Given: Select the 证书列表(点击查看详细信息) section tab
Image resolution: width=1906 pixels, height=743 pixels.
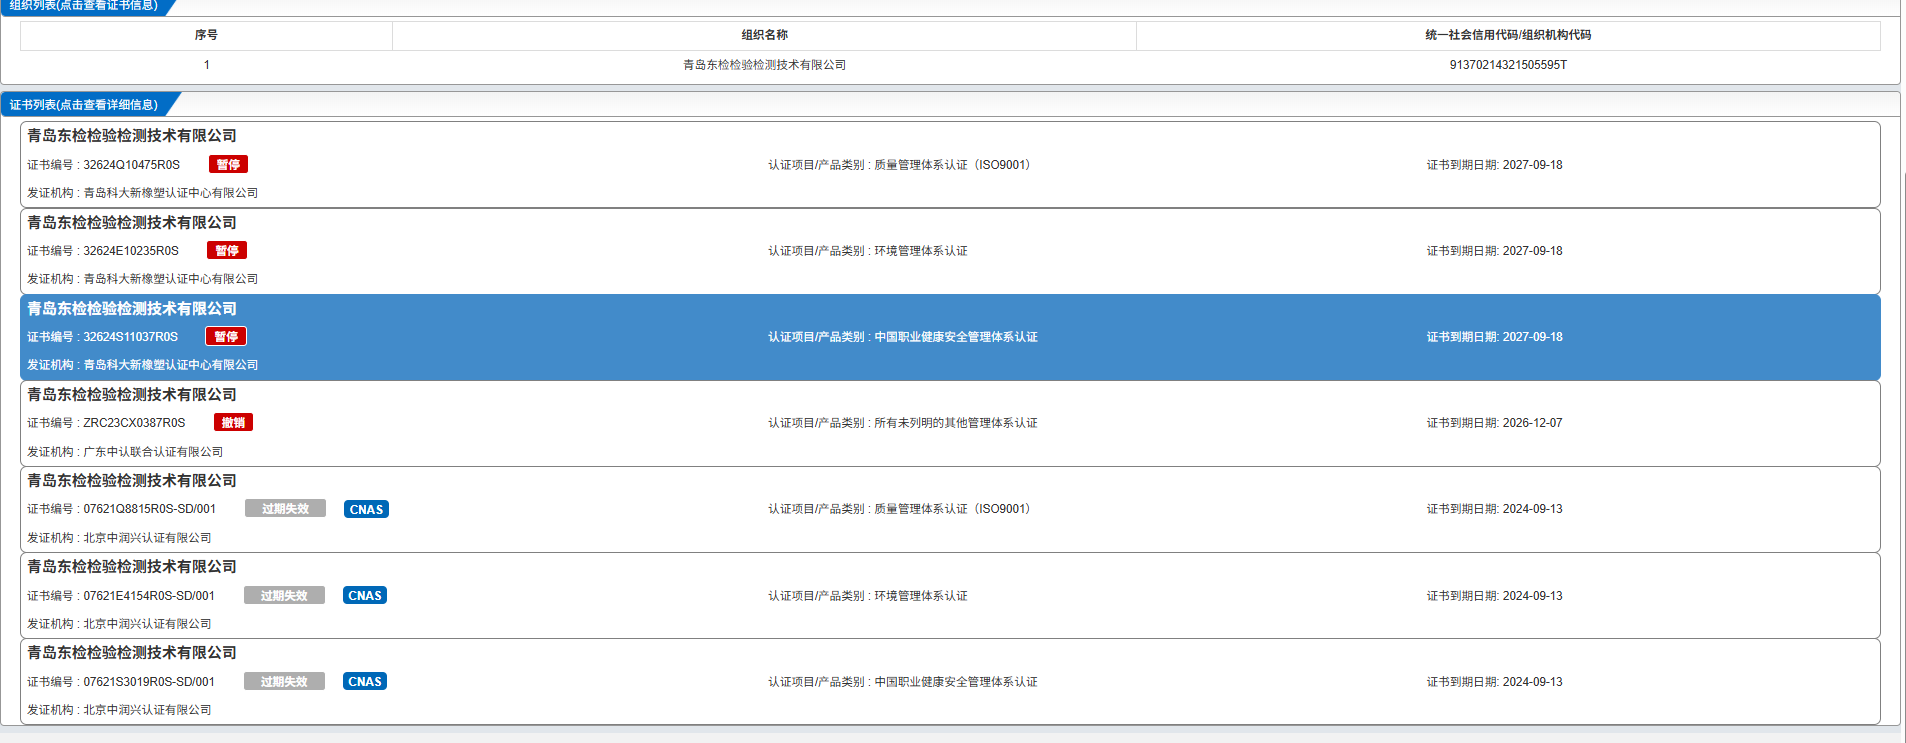Looking at the screenshot, I should 84,104.
